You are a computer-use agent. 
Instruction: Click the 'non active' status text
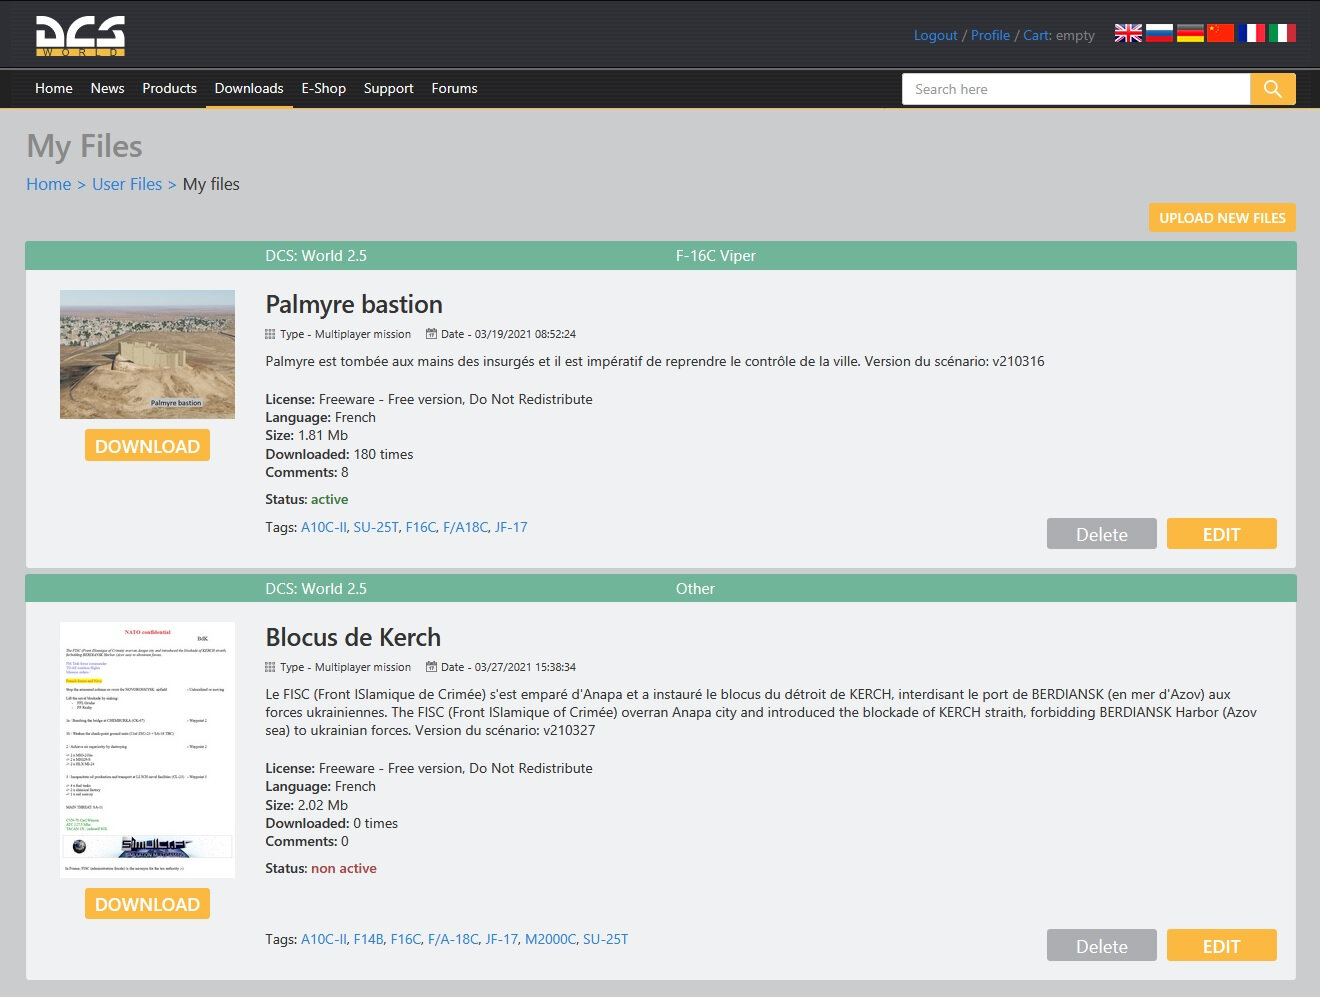pyautogui.click(x=344, y=868)
